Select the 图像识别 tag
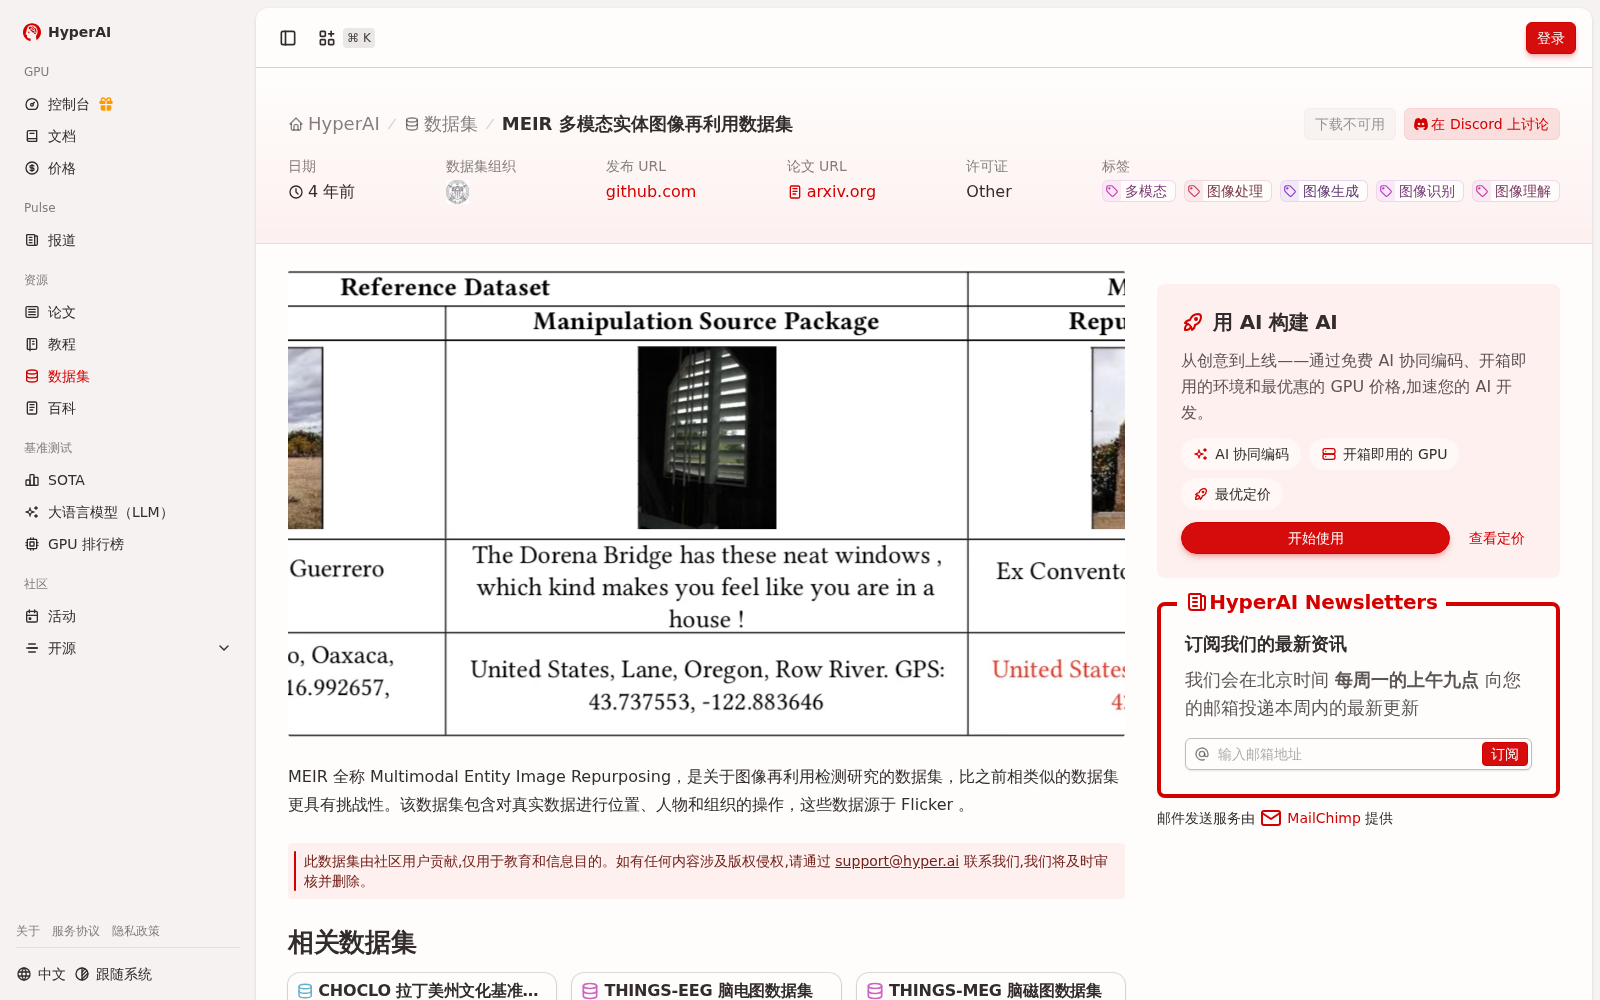The image size is (1600, 1000). click(x=1420, y=191)
